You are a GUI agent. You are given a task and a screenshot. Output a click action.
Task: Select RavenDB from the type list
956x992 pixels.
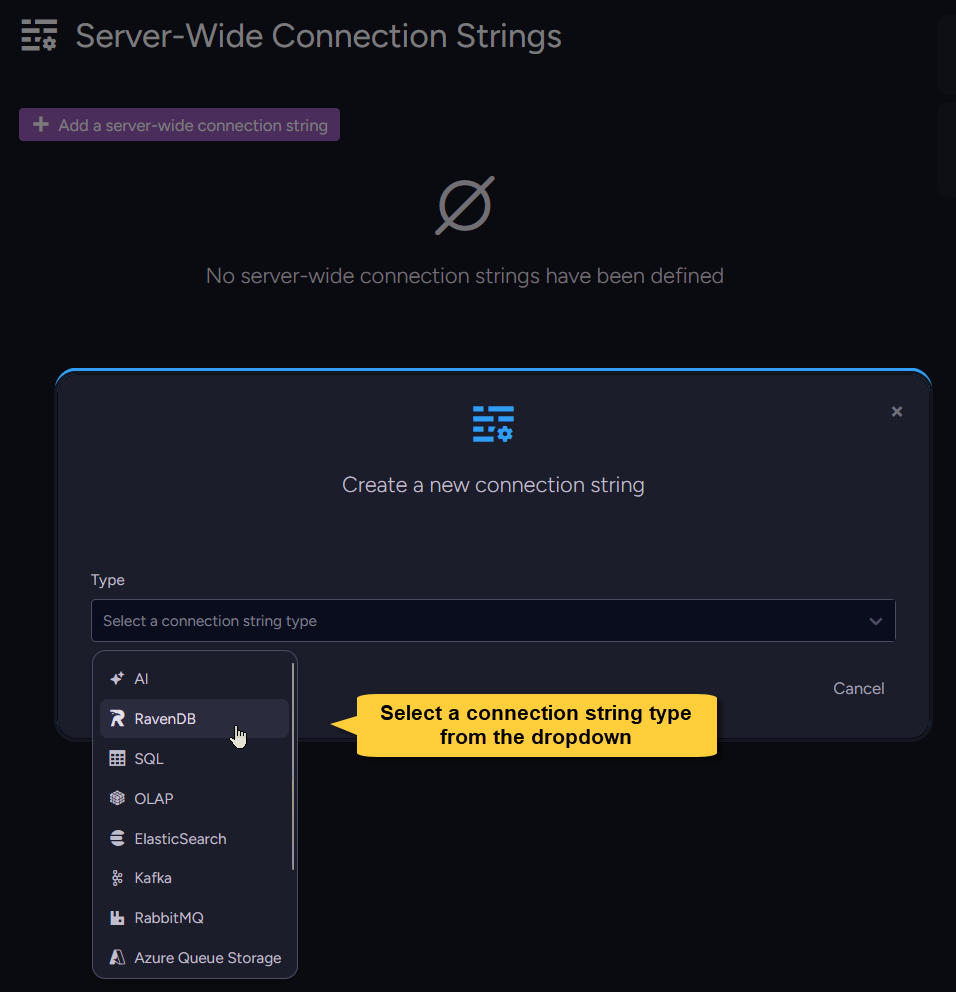click(x=194, y=719)
